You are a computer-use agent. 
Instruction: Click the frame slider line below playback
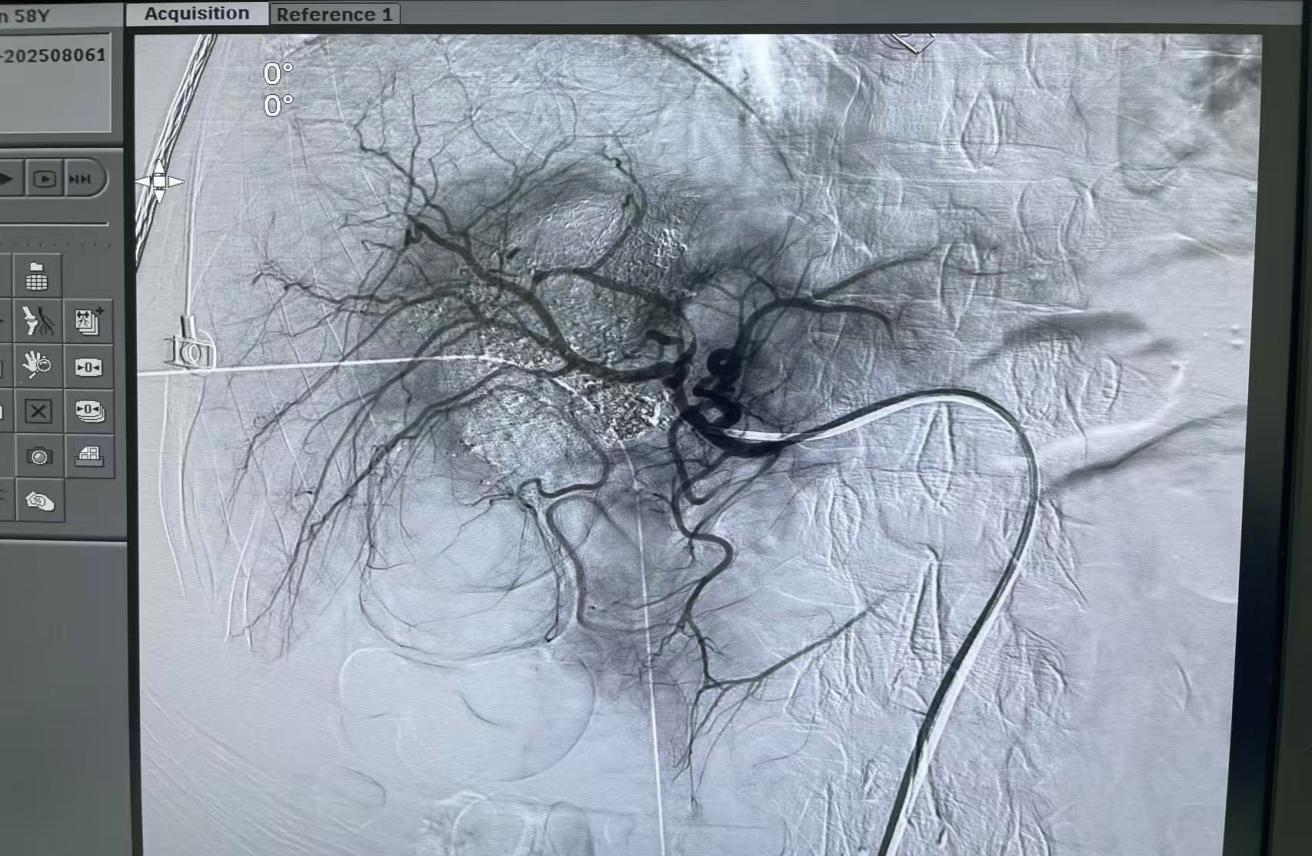click(x=54, y=224)
